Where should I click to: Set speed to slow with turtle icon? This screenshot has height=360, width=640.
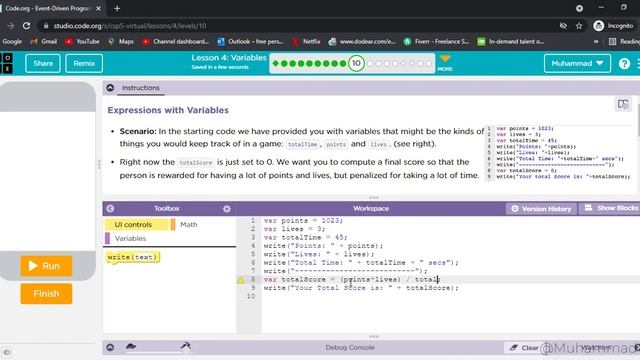tap(131, 347)
